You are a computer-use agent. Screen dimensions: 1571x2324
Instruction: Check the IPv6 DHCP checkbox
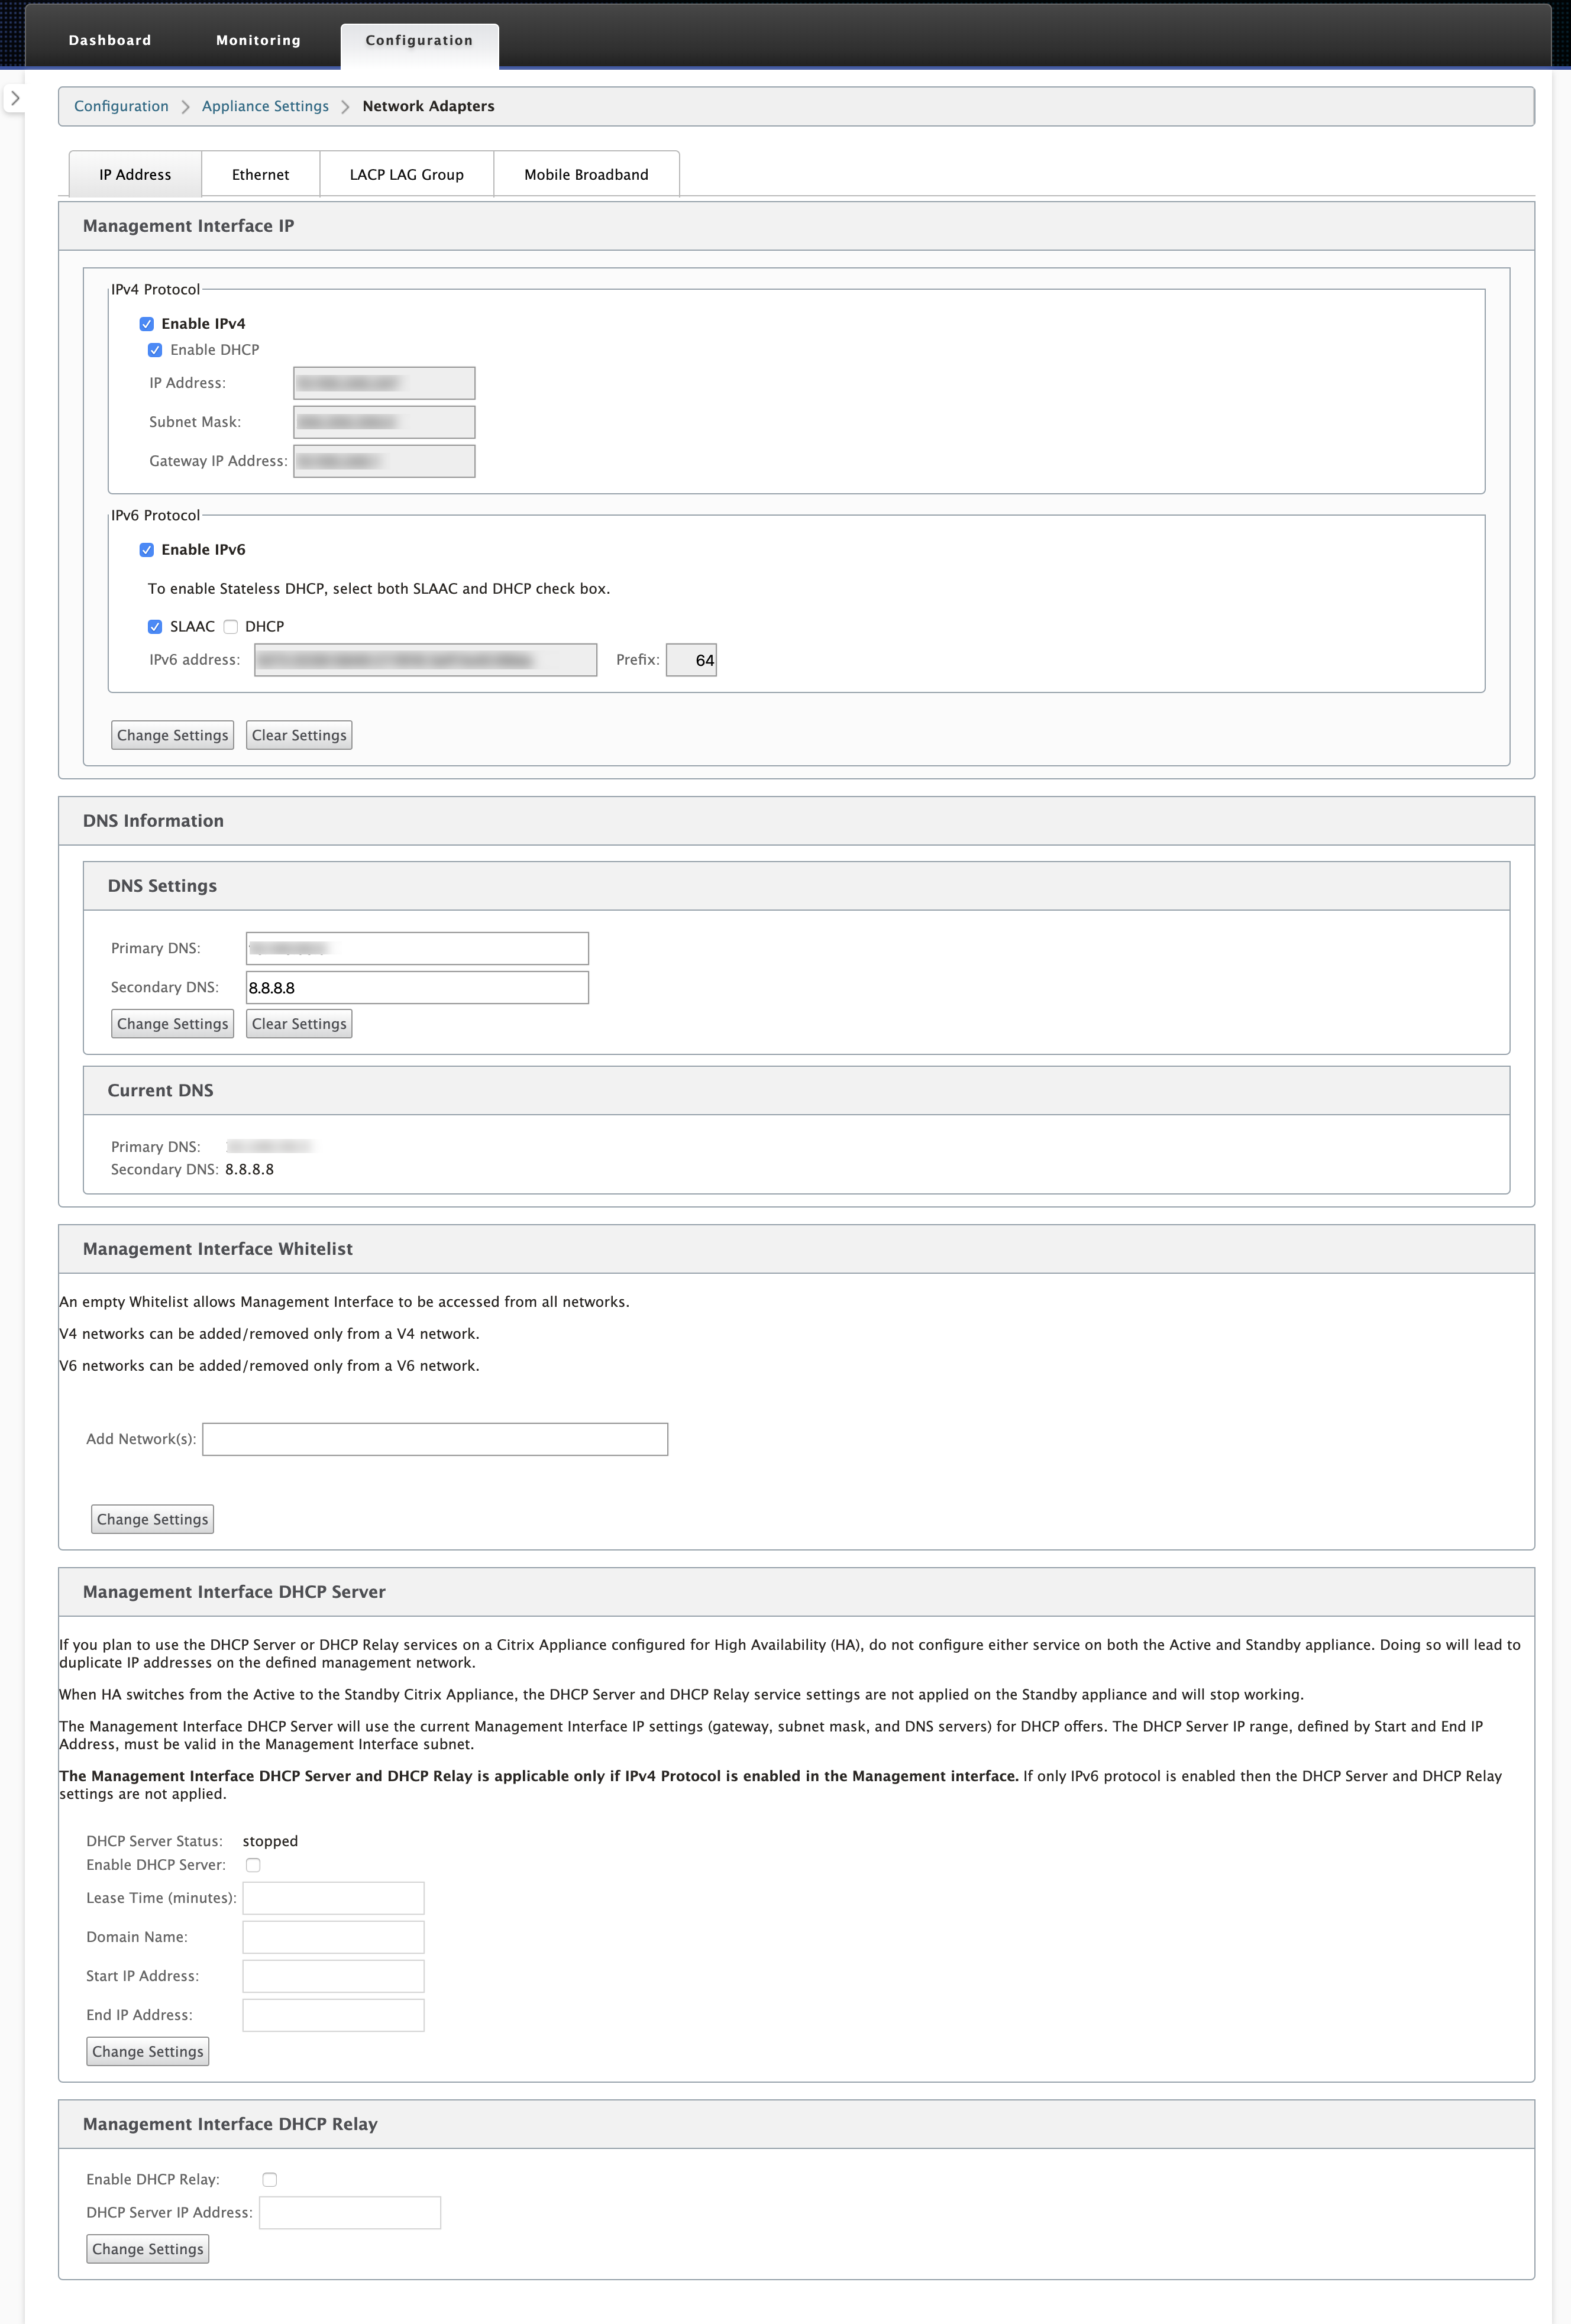pyautogui.click(x=231, y=627)
